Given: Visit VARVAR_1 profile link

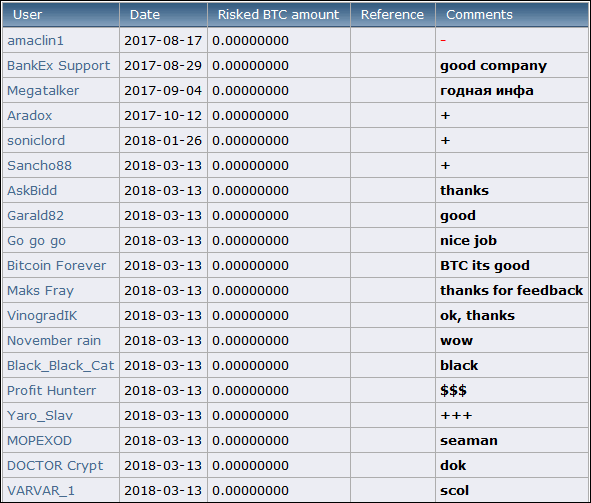Looking at the screenshot, I should (41, 491).
